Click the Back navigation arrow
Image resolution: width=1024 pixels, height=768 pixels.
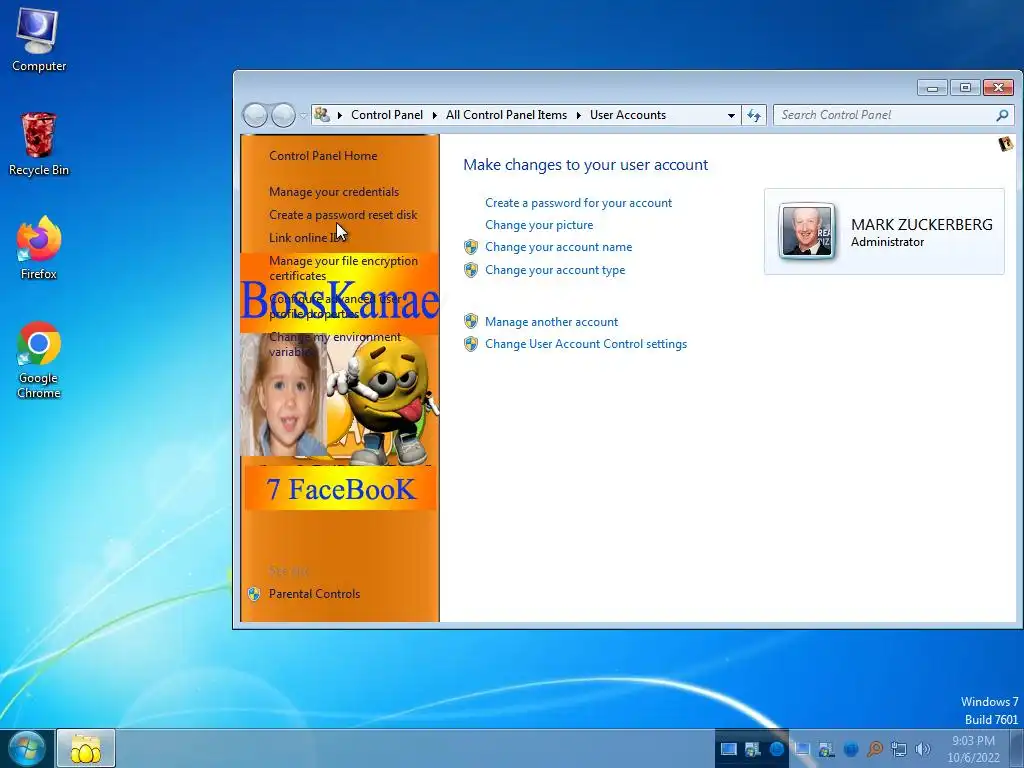[x=255, y=116]
